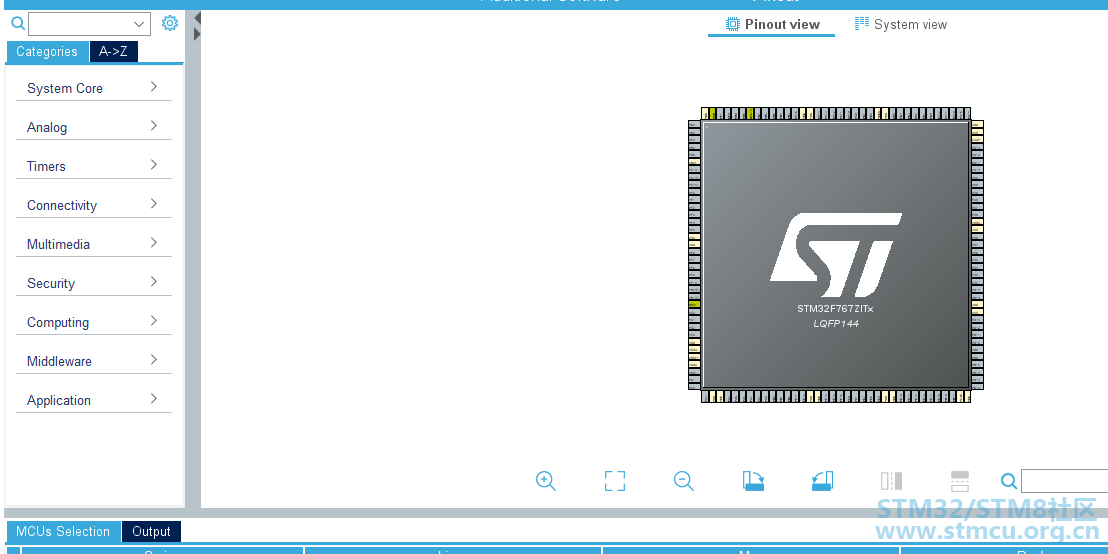The image size is (1108, 554).
Task: Expand the Multimedia category
Action: point(93,244)
